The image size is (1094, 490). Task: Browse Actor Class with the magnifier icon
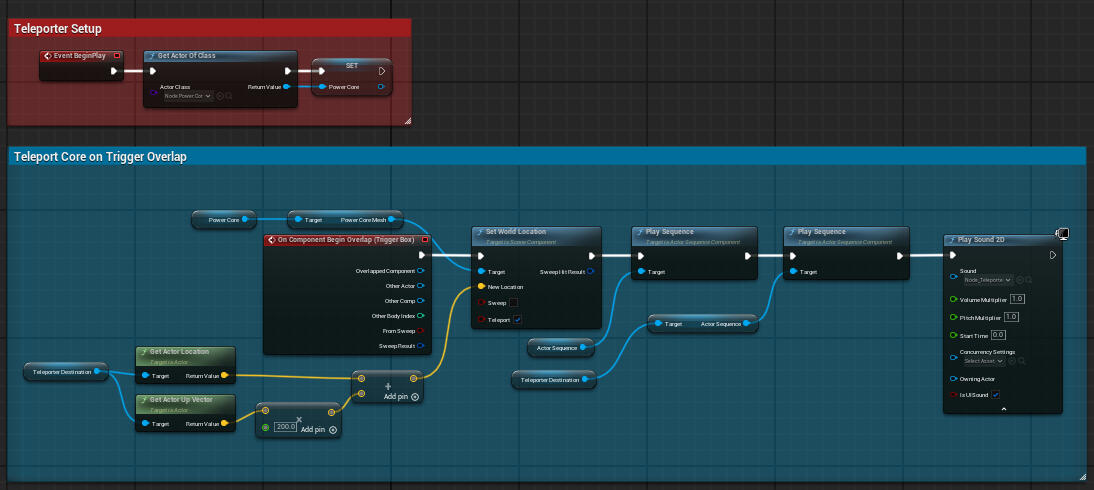tap(229, 96)
